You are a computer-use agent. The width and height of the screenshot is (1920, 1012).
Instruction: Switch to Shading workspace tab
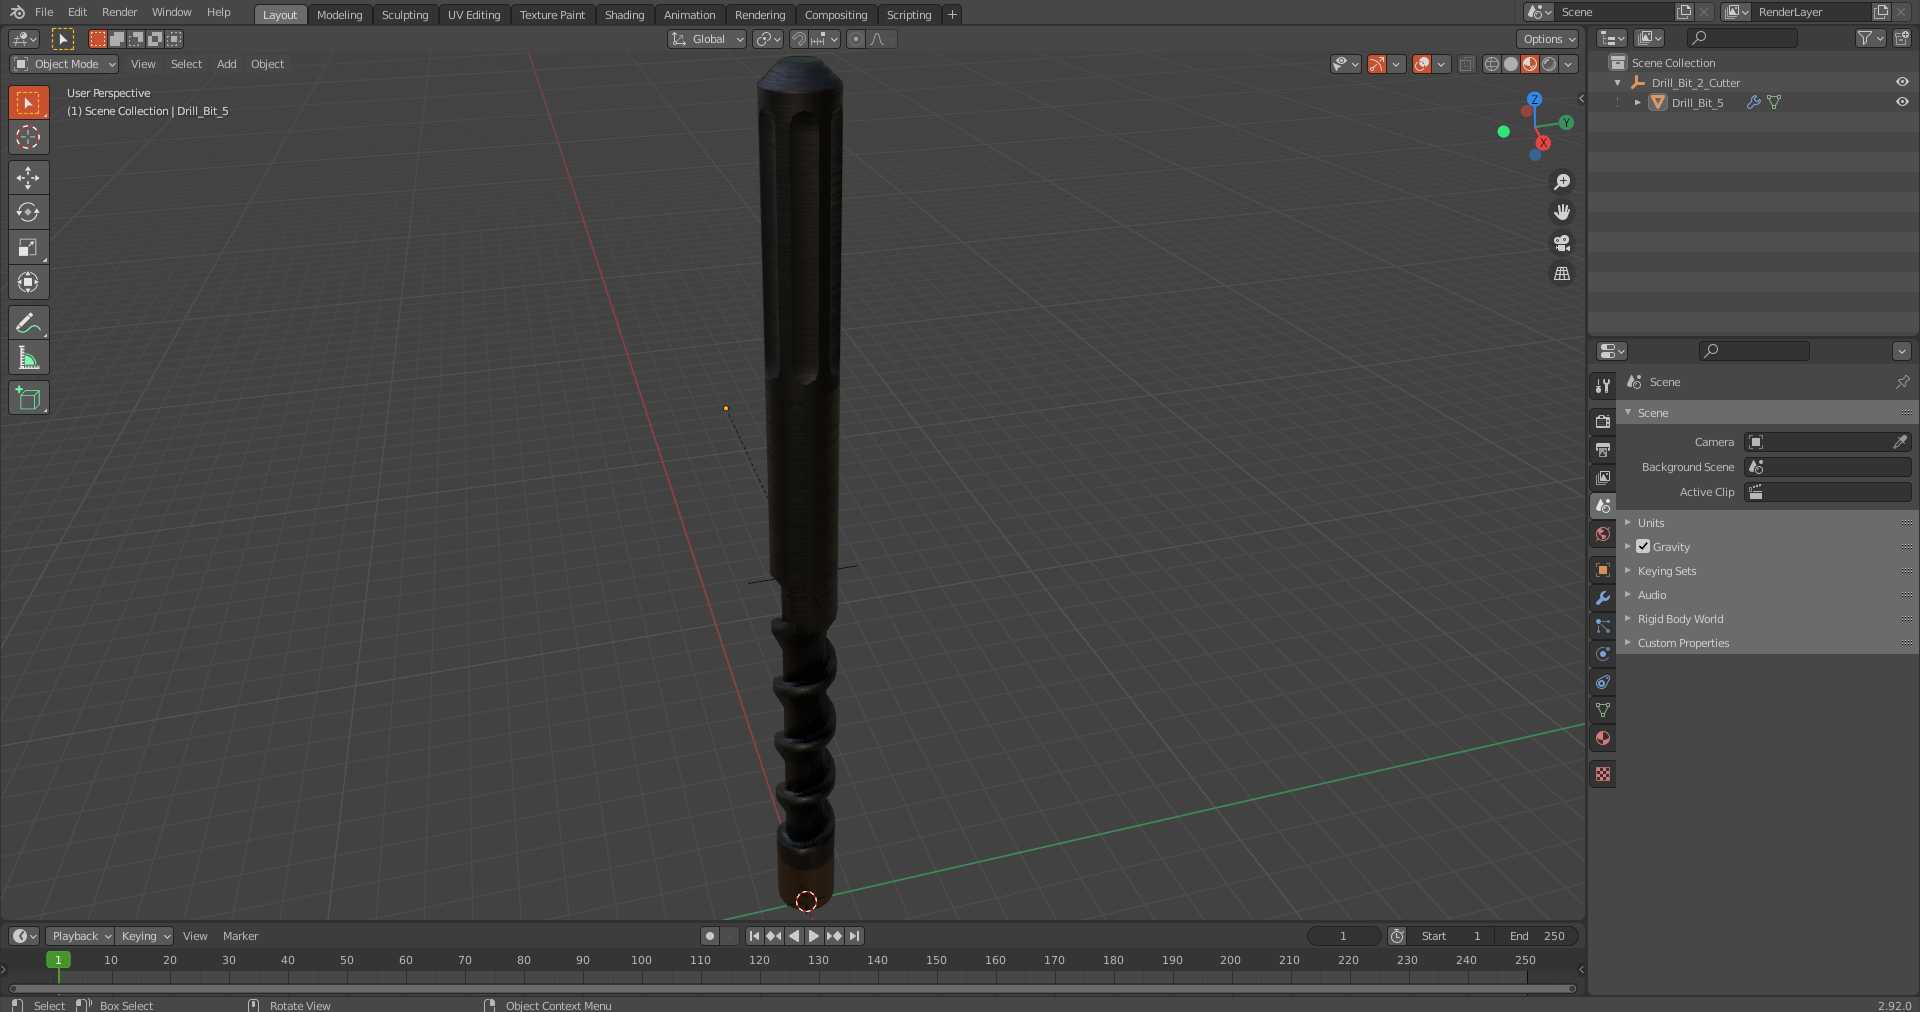(625, 15)
